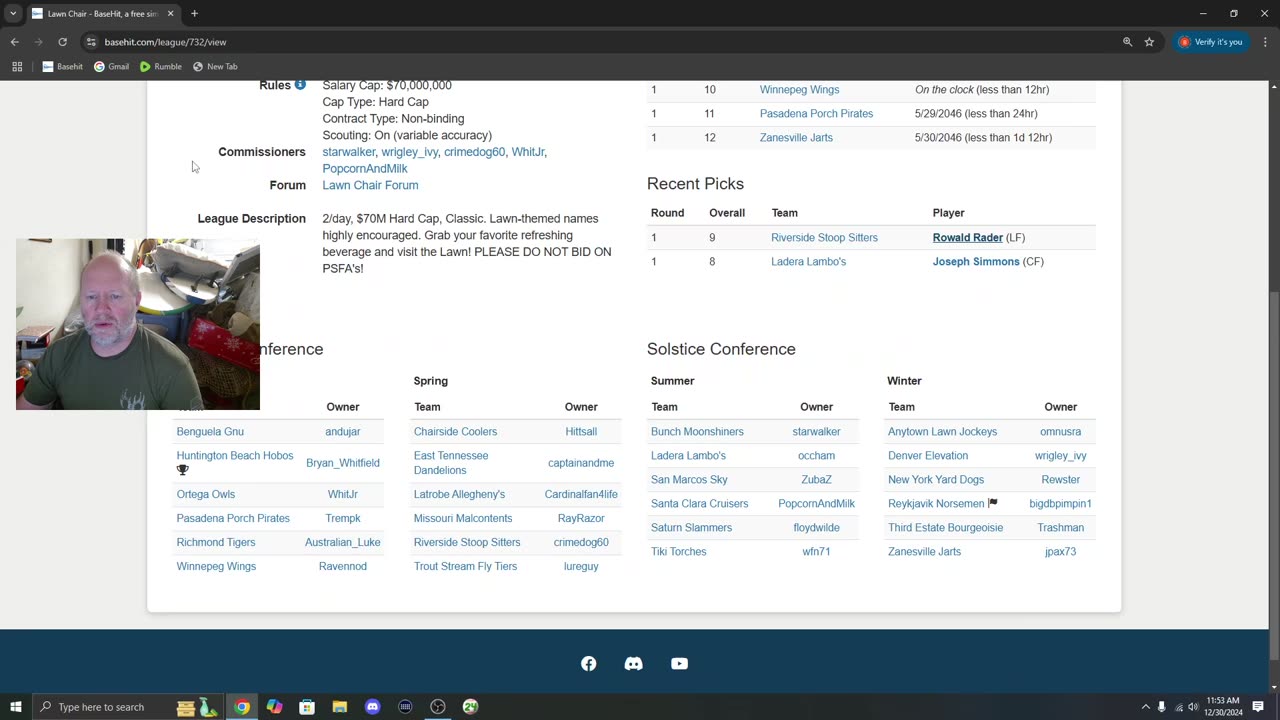Open the Benguela Gnu team page
The width and height of the screenshot is (1280, 720).
click(x=210, y=432)
